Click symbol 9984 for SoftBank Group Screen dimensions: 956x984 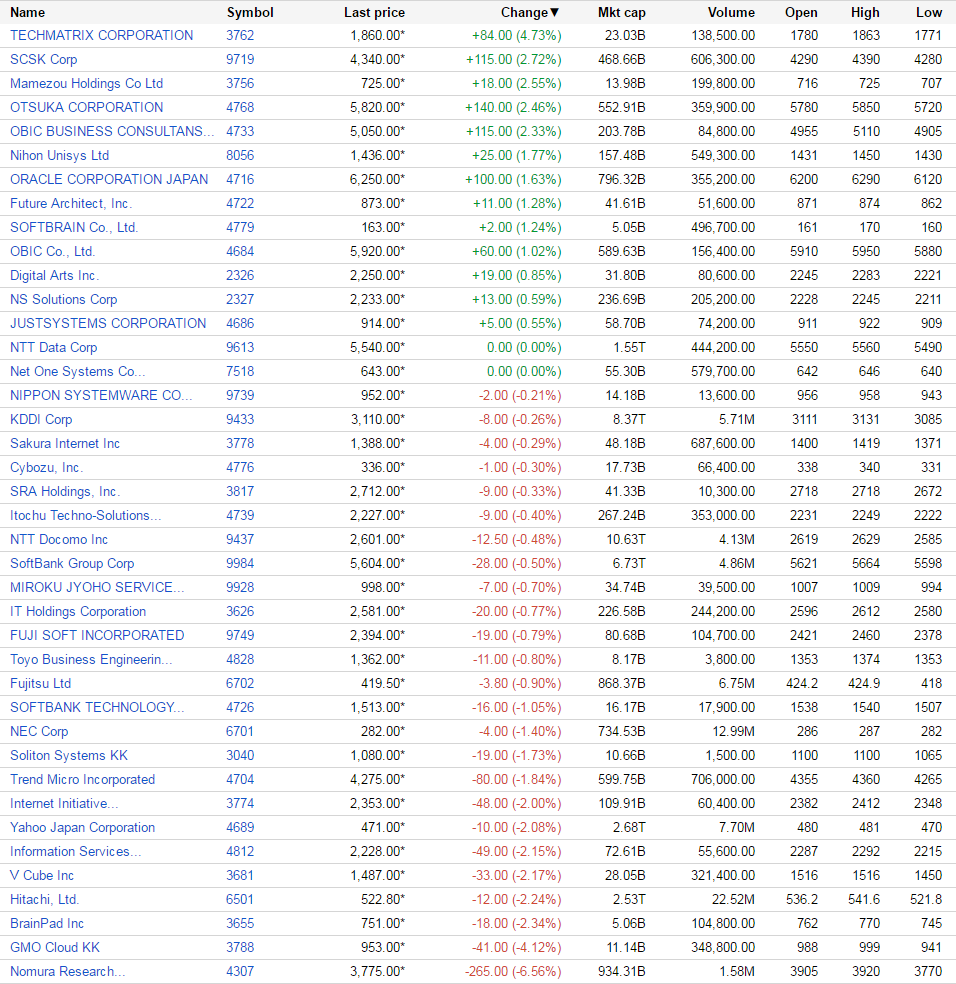click(240, 564)
